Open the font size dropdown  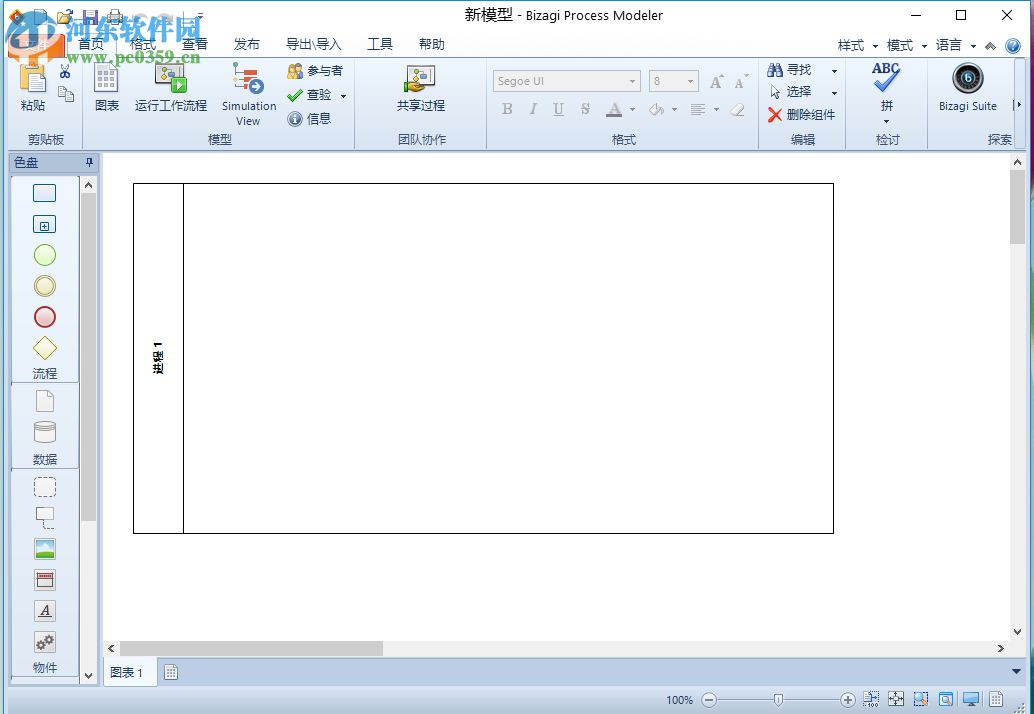point(689,80)
